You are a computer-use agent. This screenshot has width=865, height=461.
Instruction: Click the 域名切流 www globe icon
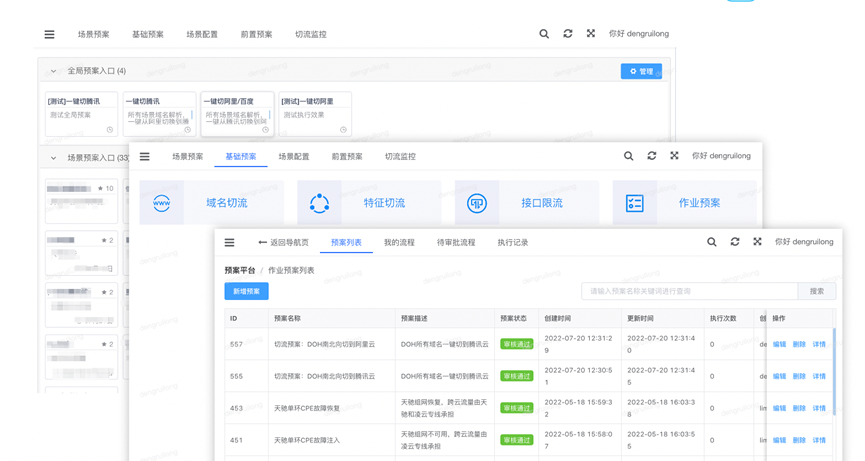pos(162,203)
